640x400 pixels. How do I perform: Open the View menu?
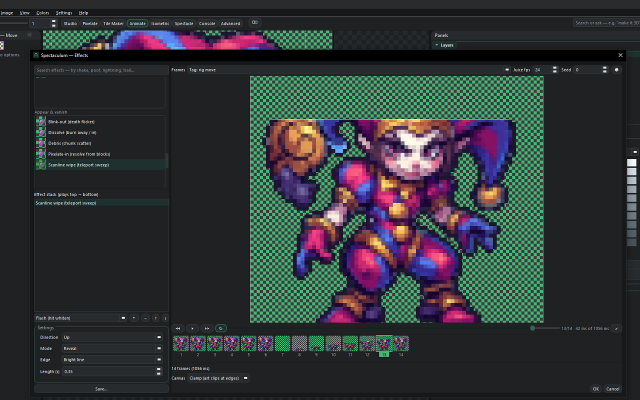pyautogui.click(x=24, y=13)
